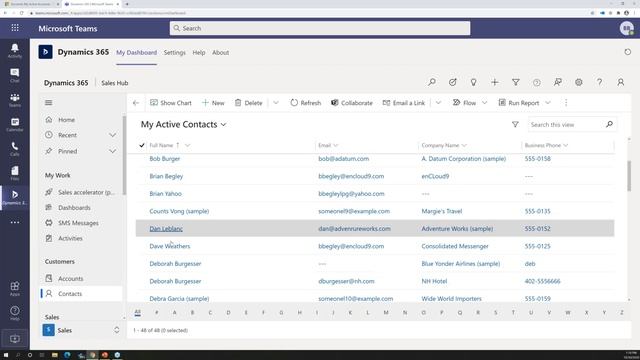The image size is (640, 360).
Task: Show more apps via ellipsis in Teams rail
Action: pos(15,222)
